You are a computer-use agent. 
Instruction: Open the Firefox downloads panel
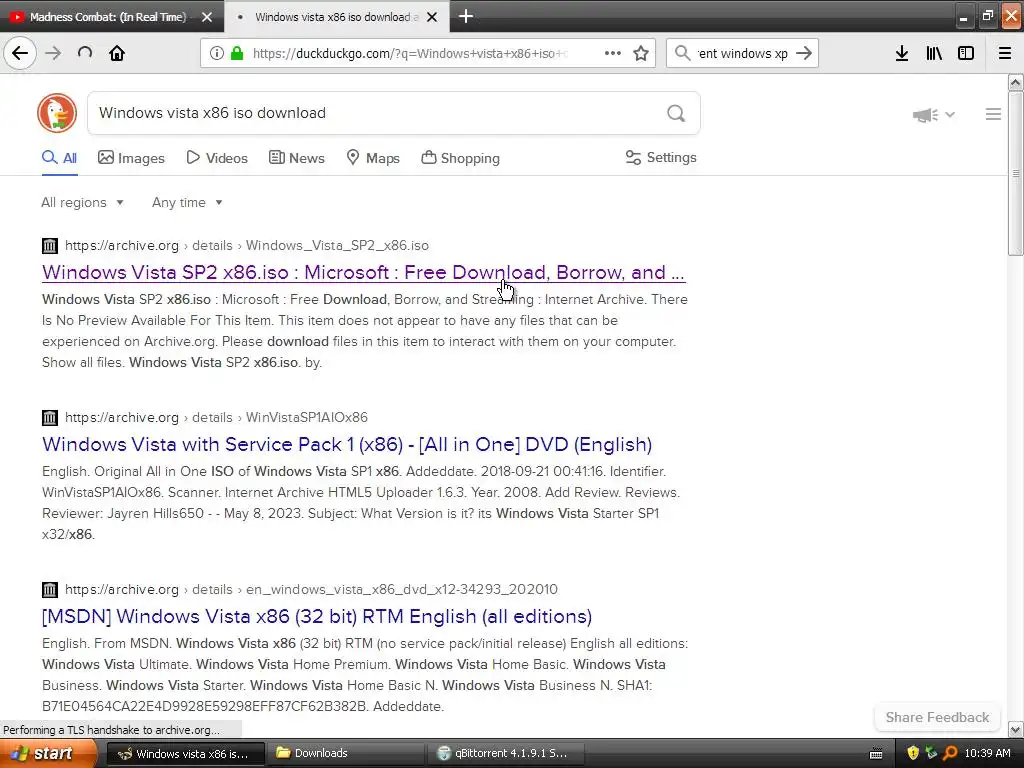[902, 53]
